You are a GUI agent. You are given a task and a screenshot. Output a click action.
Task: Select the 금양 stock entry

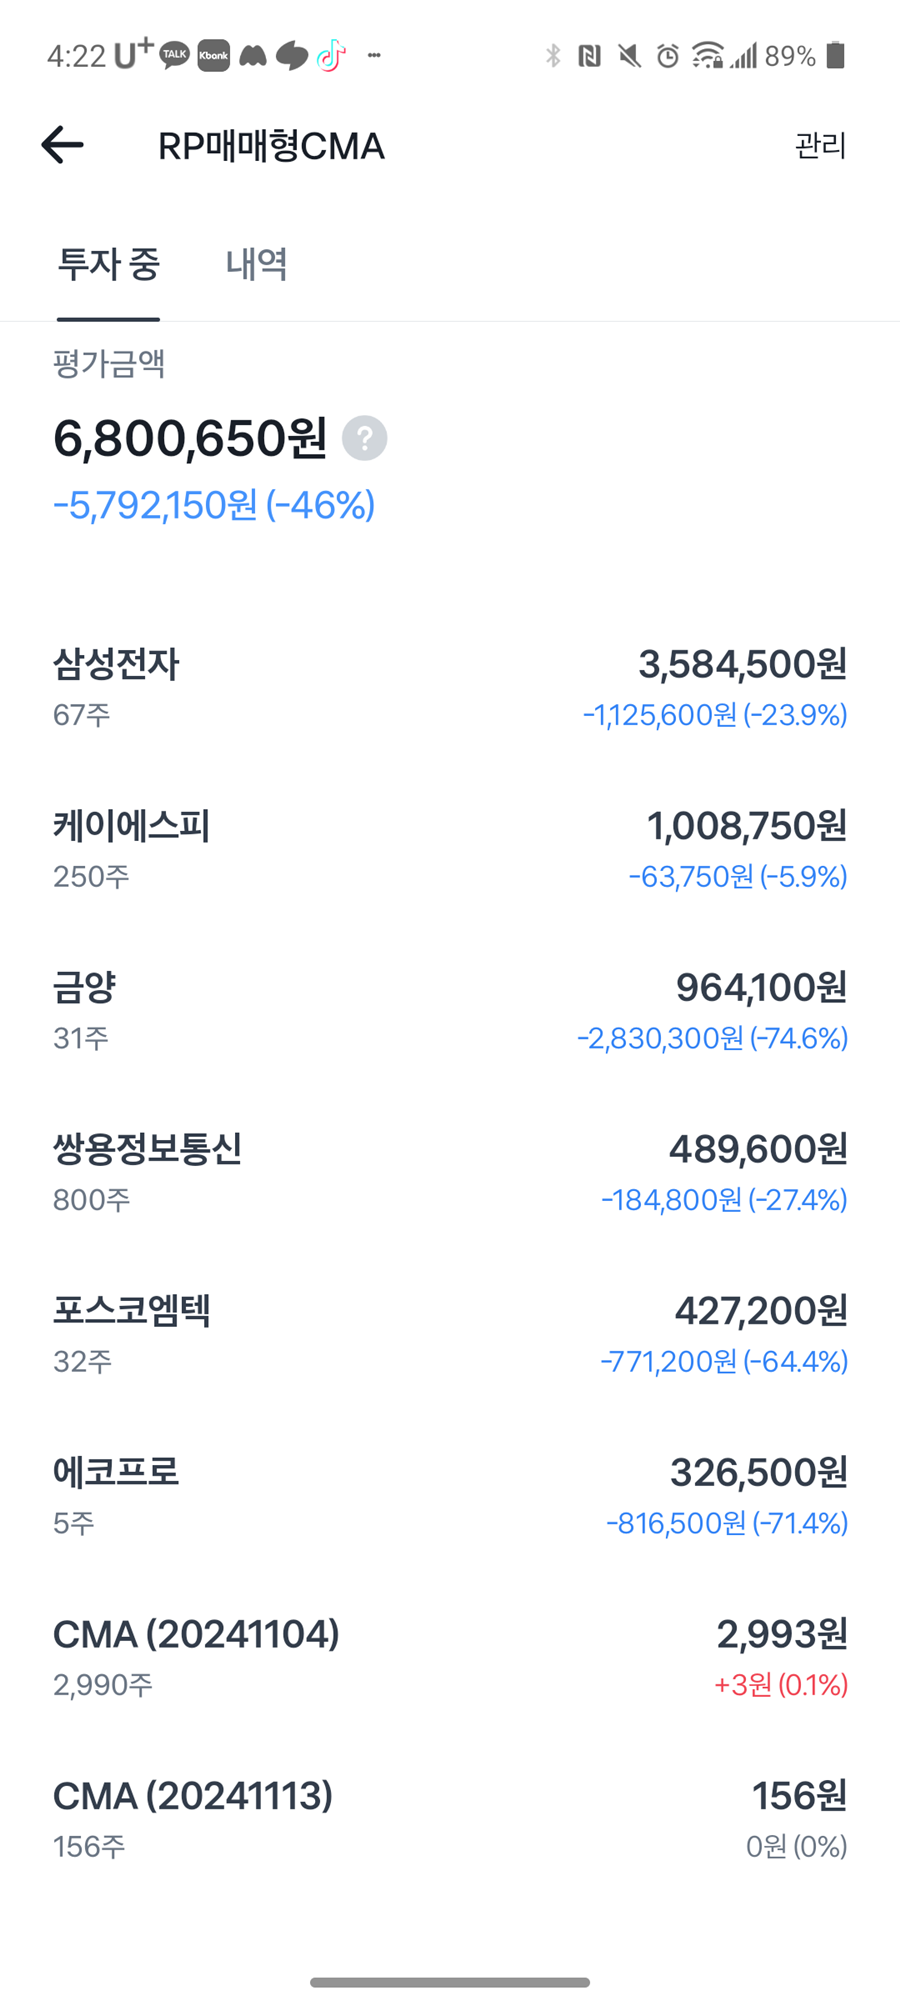[x=450, y=1011]
